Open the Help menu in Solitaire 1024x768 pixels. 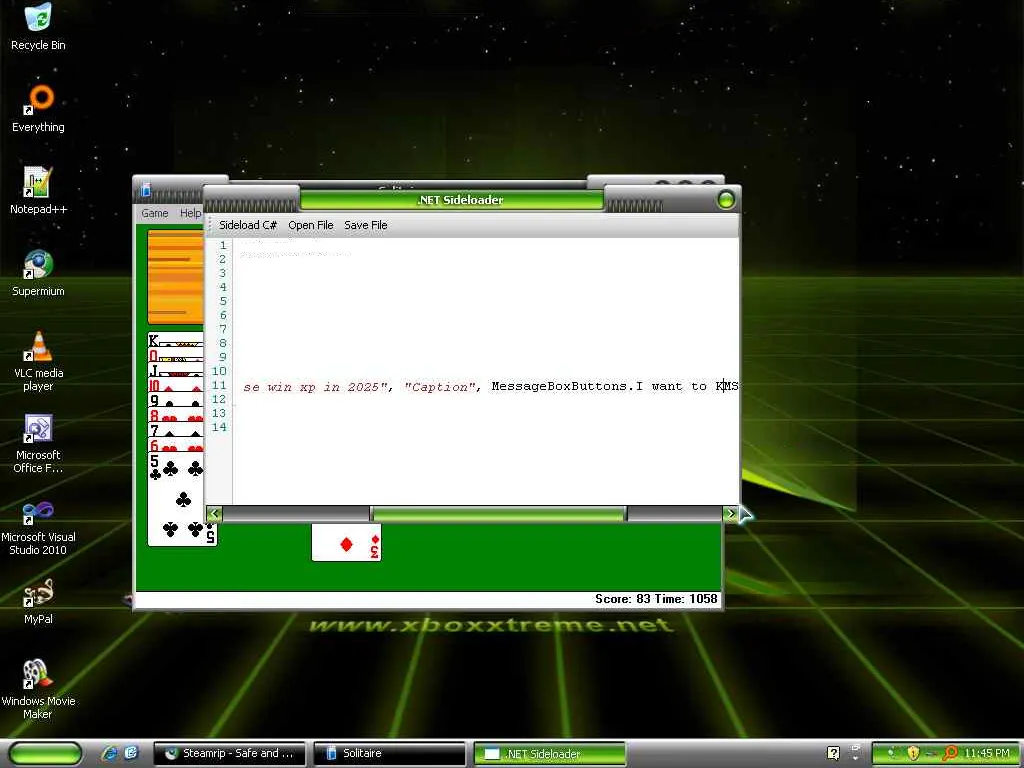click(x=190, y=213)
